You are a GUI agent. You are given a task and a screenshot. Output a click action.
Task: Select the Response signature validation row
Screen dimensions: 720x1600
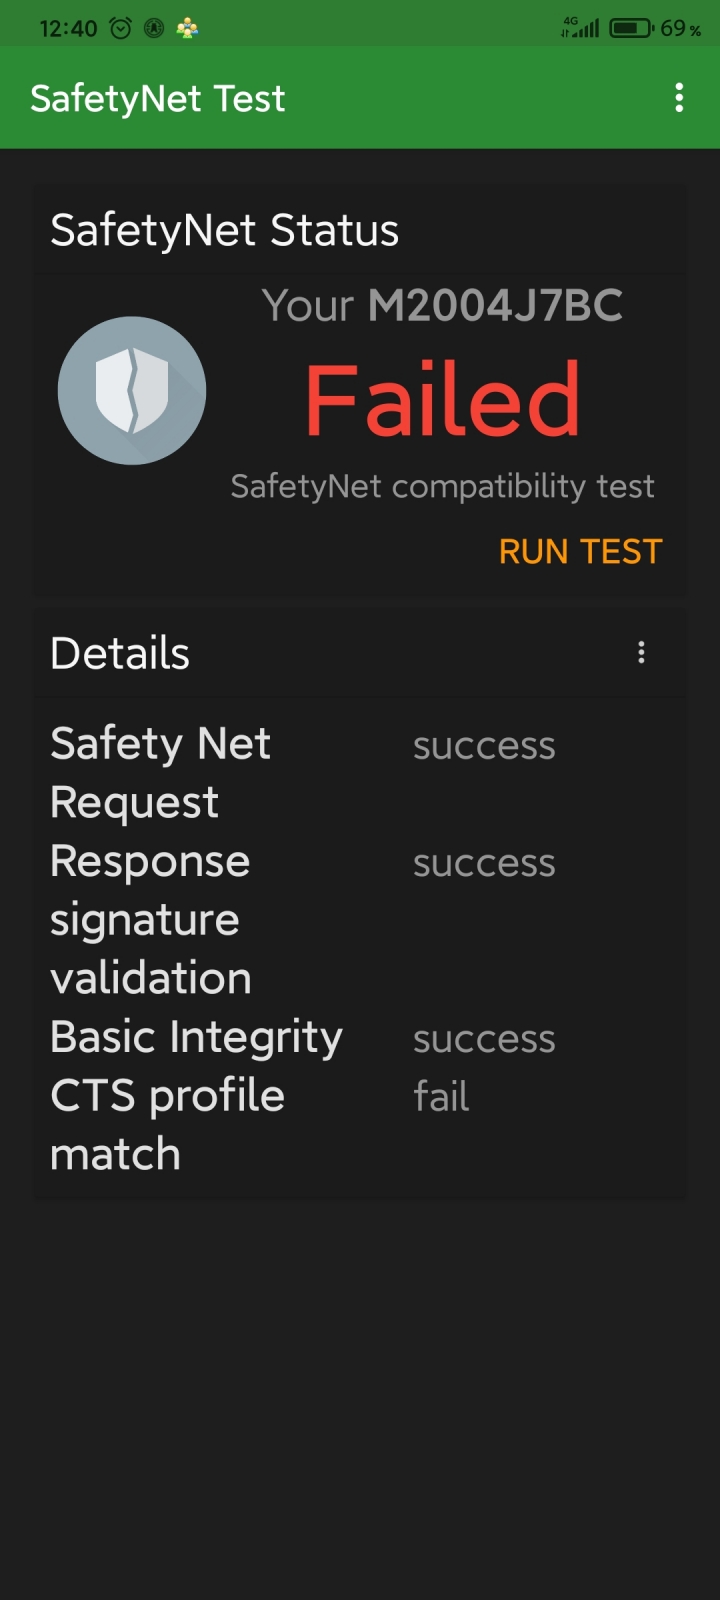click(x=360, y=920)
